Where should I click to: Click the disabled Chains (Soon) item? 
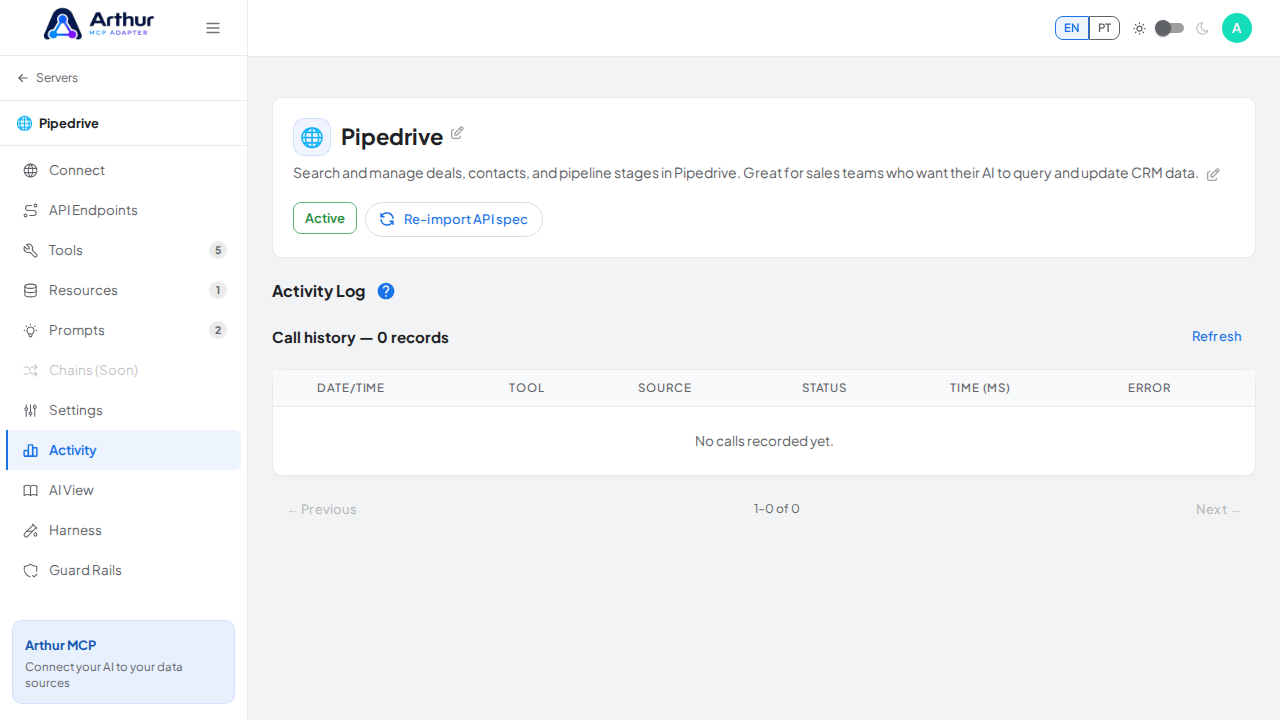click(124, 370)
